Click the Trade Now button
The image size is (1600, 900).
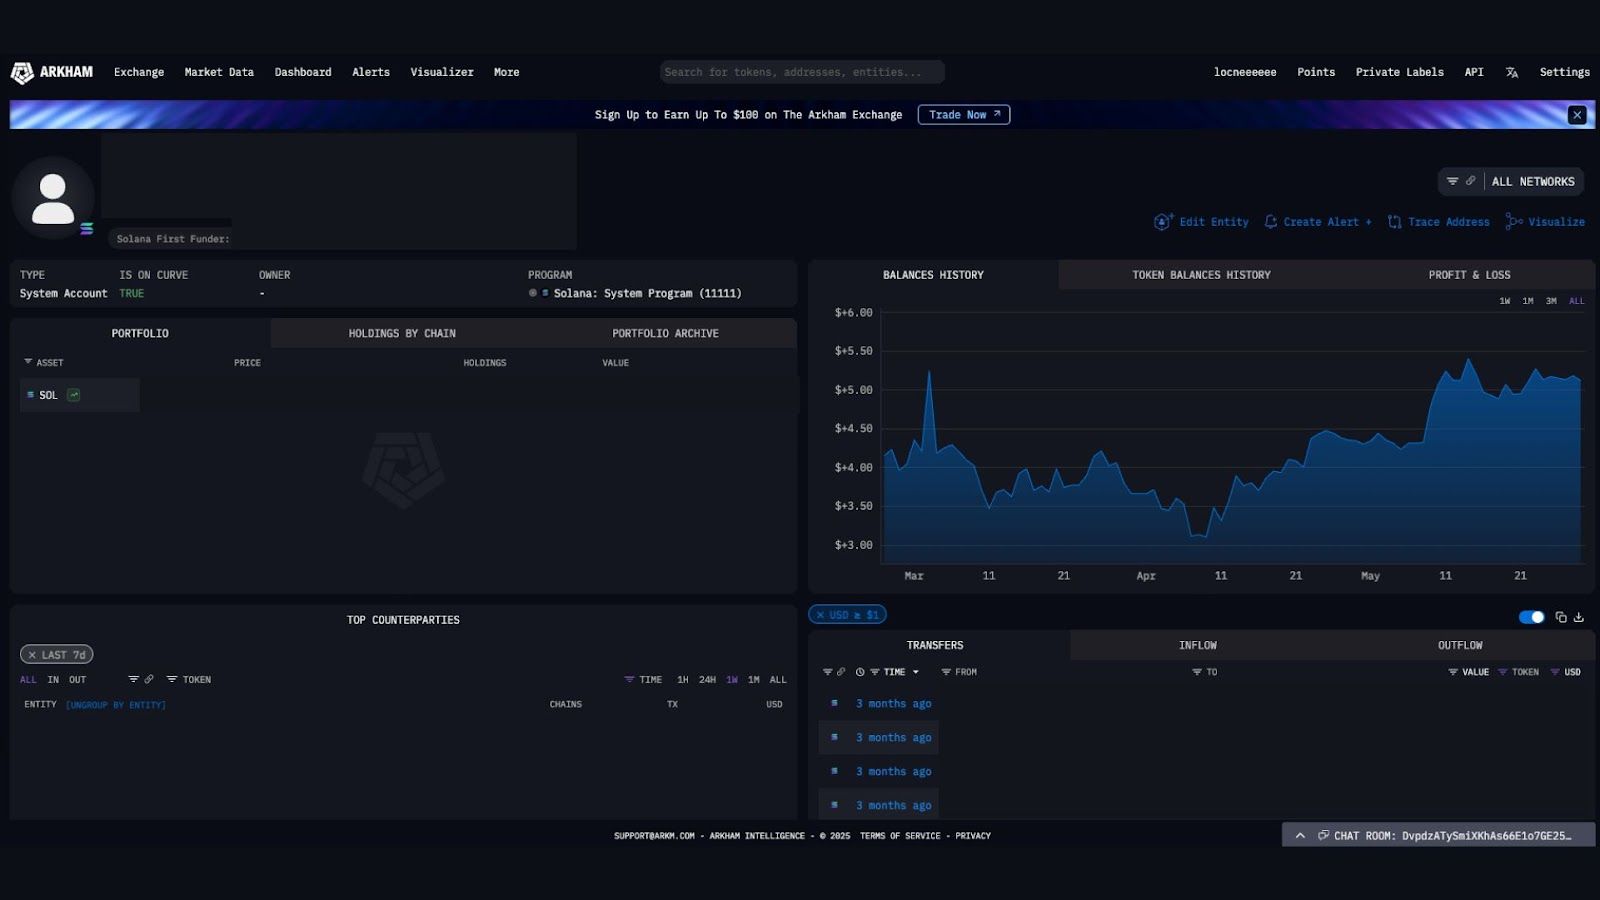pyautogui.click(x=963, y=115)
